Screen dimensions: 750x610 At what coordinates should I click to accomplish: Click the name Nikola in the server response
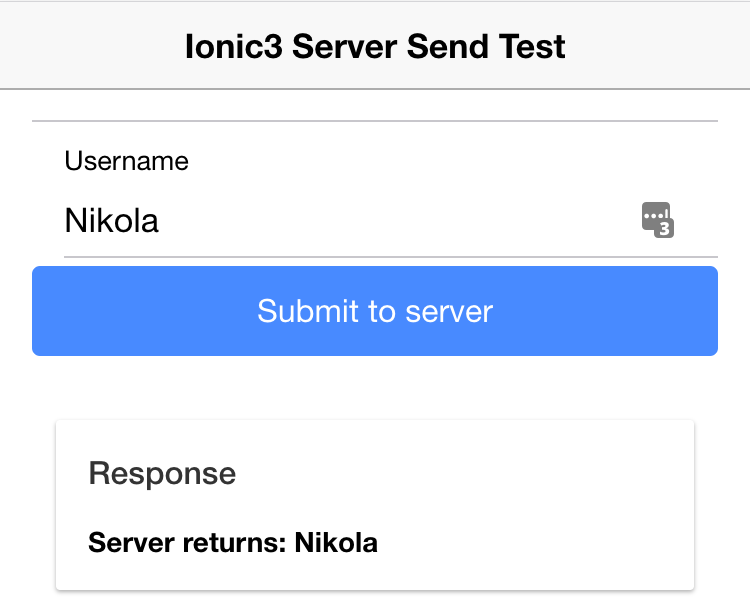(336, 543)
